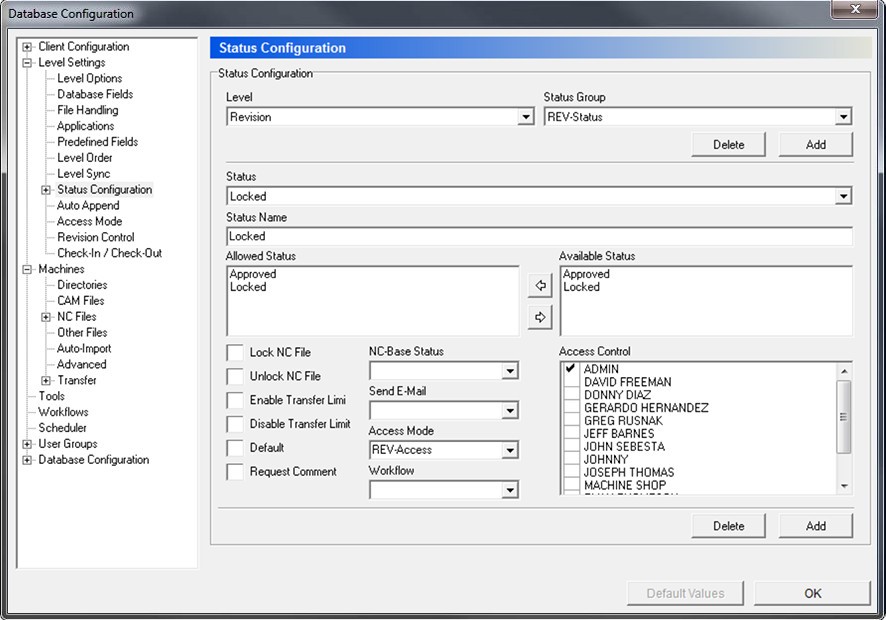Open the Level dropdown showing Revision

[x=526, y=117]
